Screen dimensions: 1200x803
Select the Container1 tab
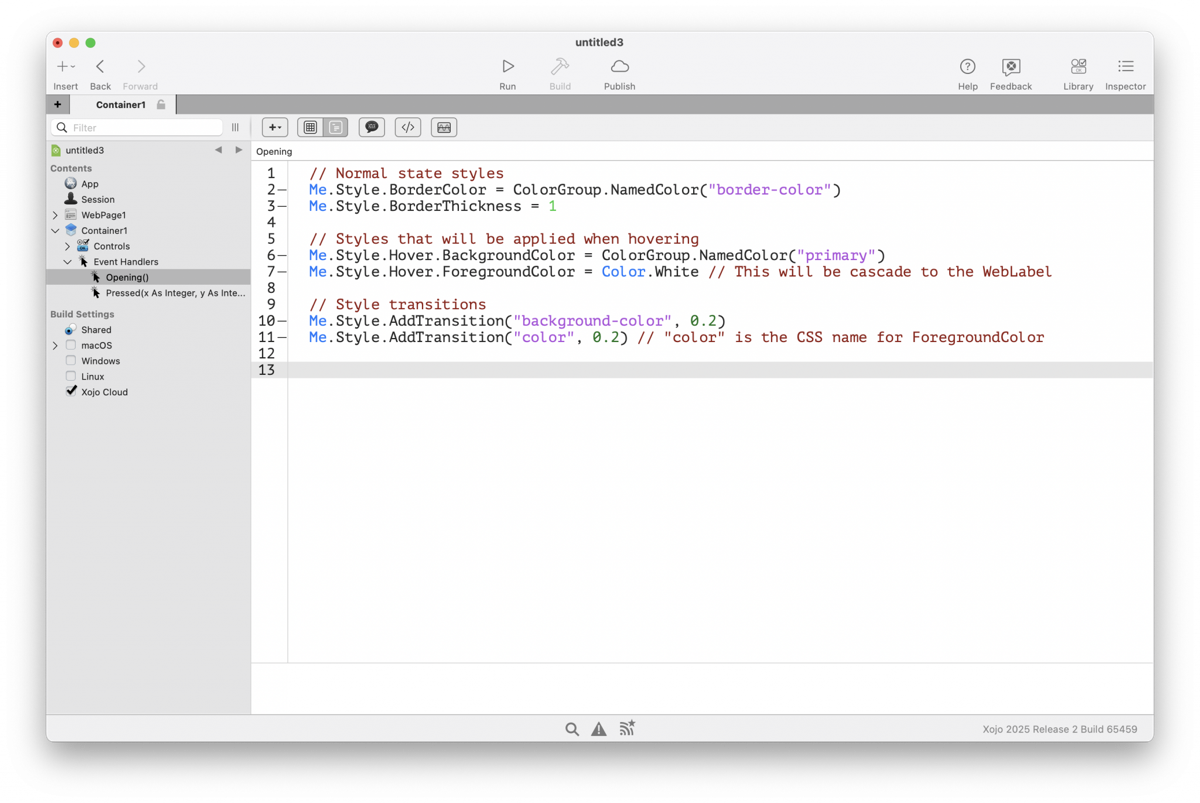pyautogui.click(x=121, y=104)
